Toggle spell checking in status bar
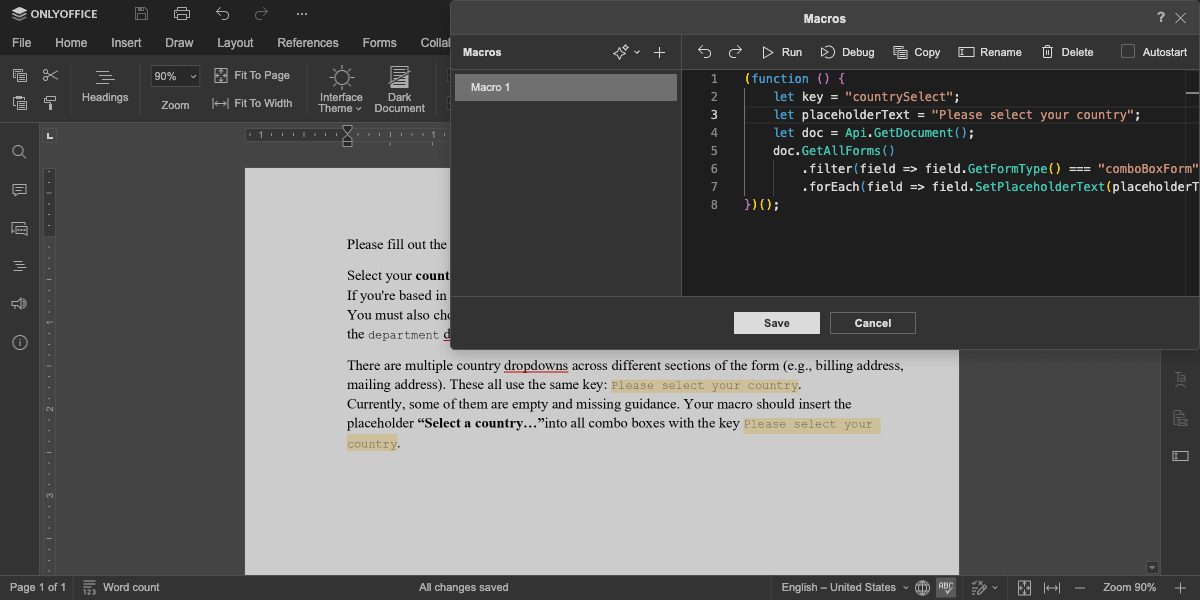1200x600 pixels. pyautogui.click(x=946, y=587)
